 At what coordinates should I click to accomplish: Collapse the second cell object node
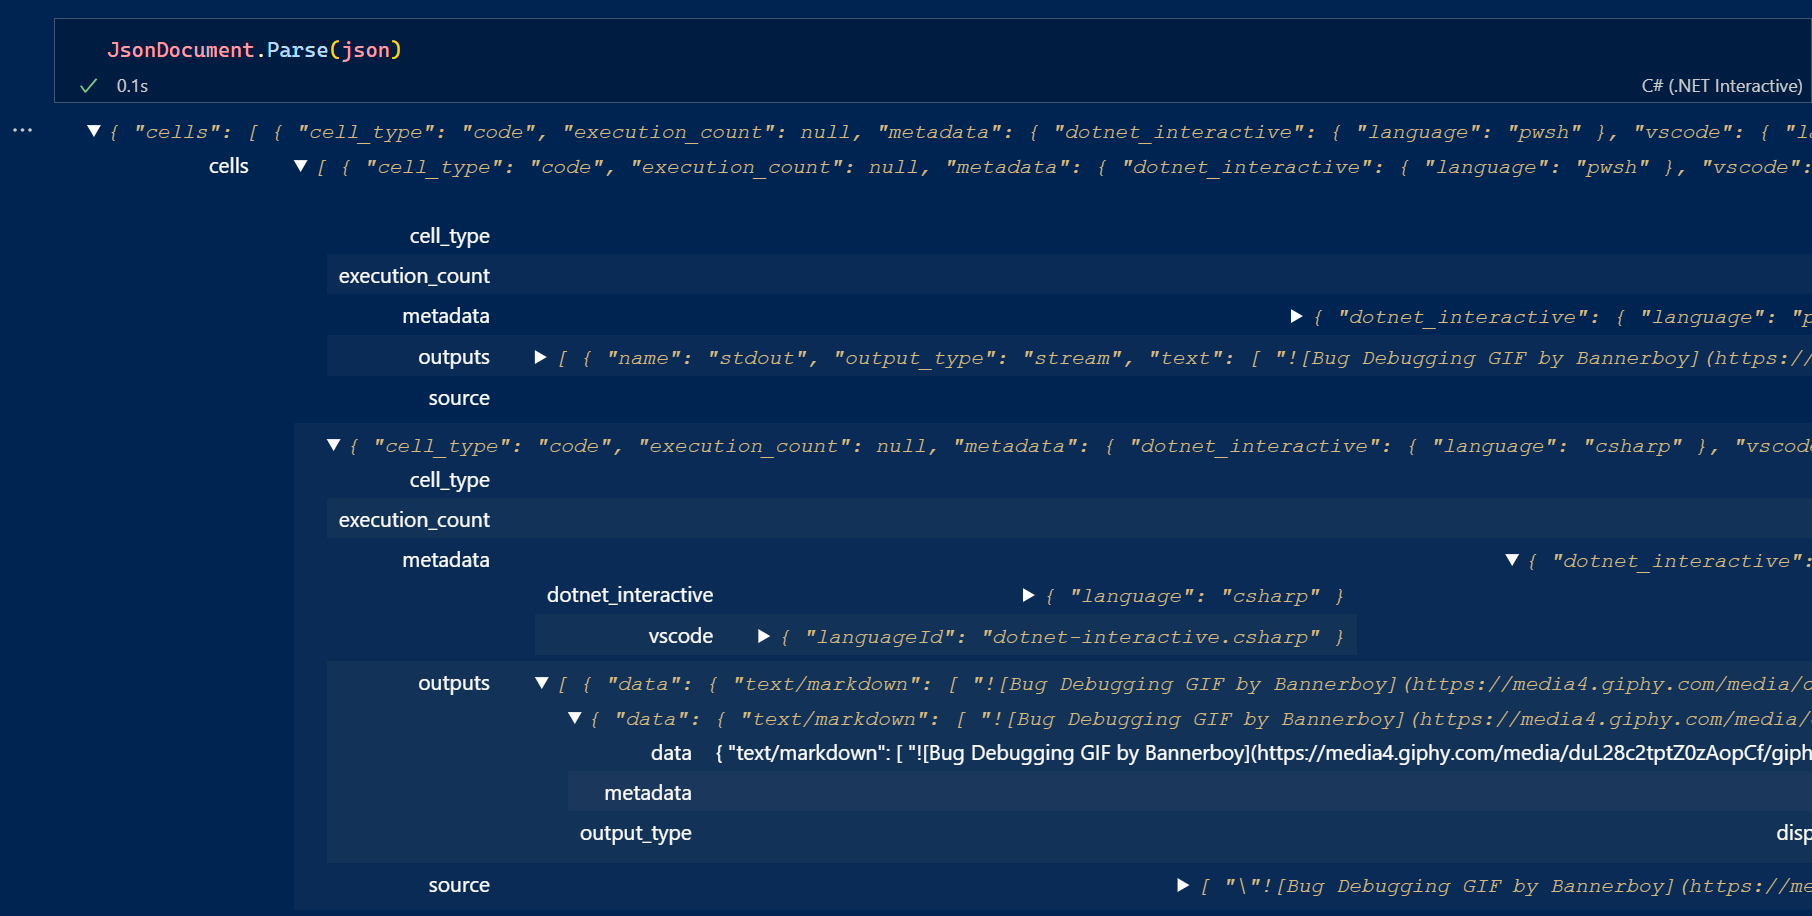pos(334,445)
